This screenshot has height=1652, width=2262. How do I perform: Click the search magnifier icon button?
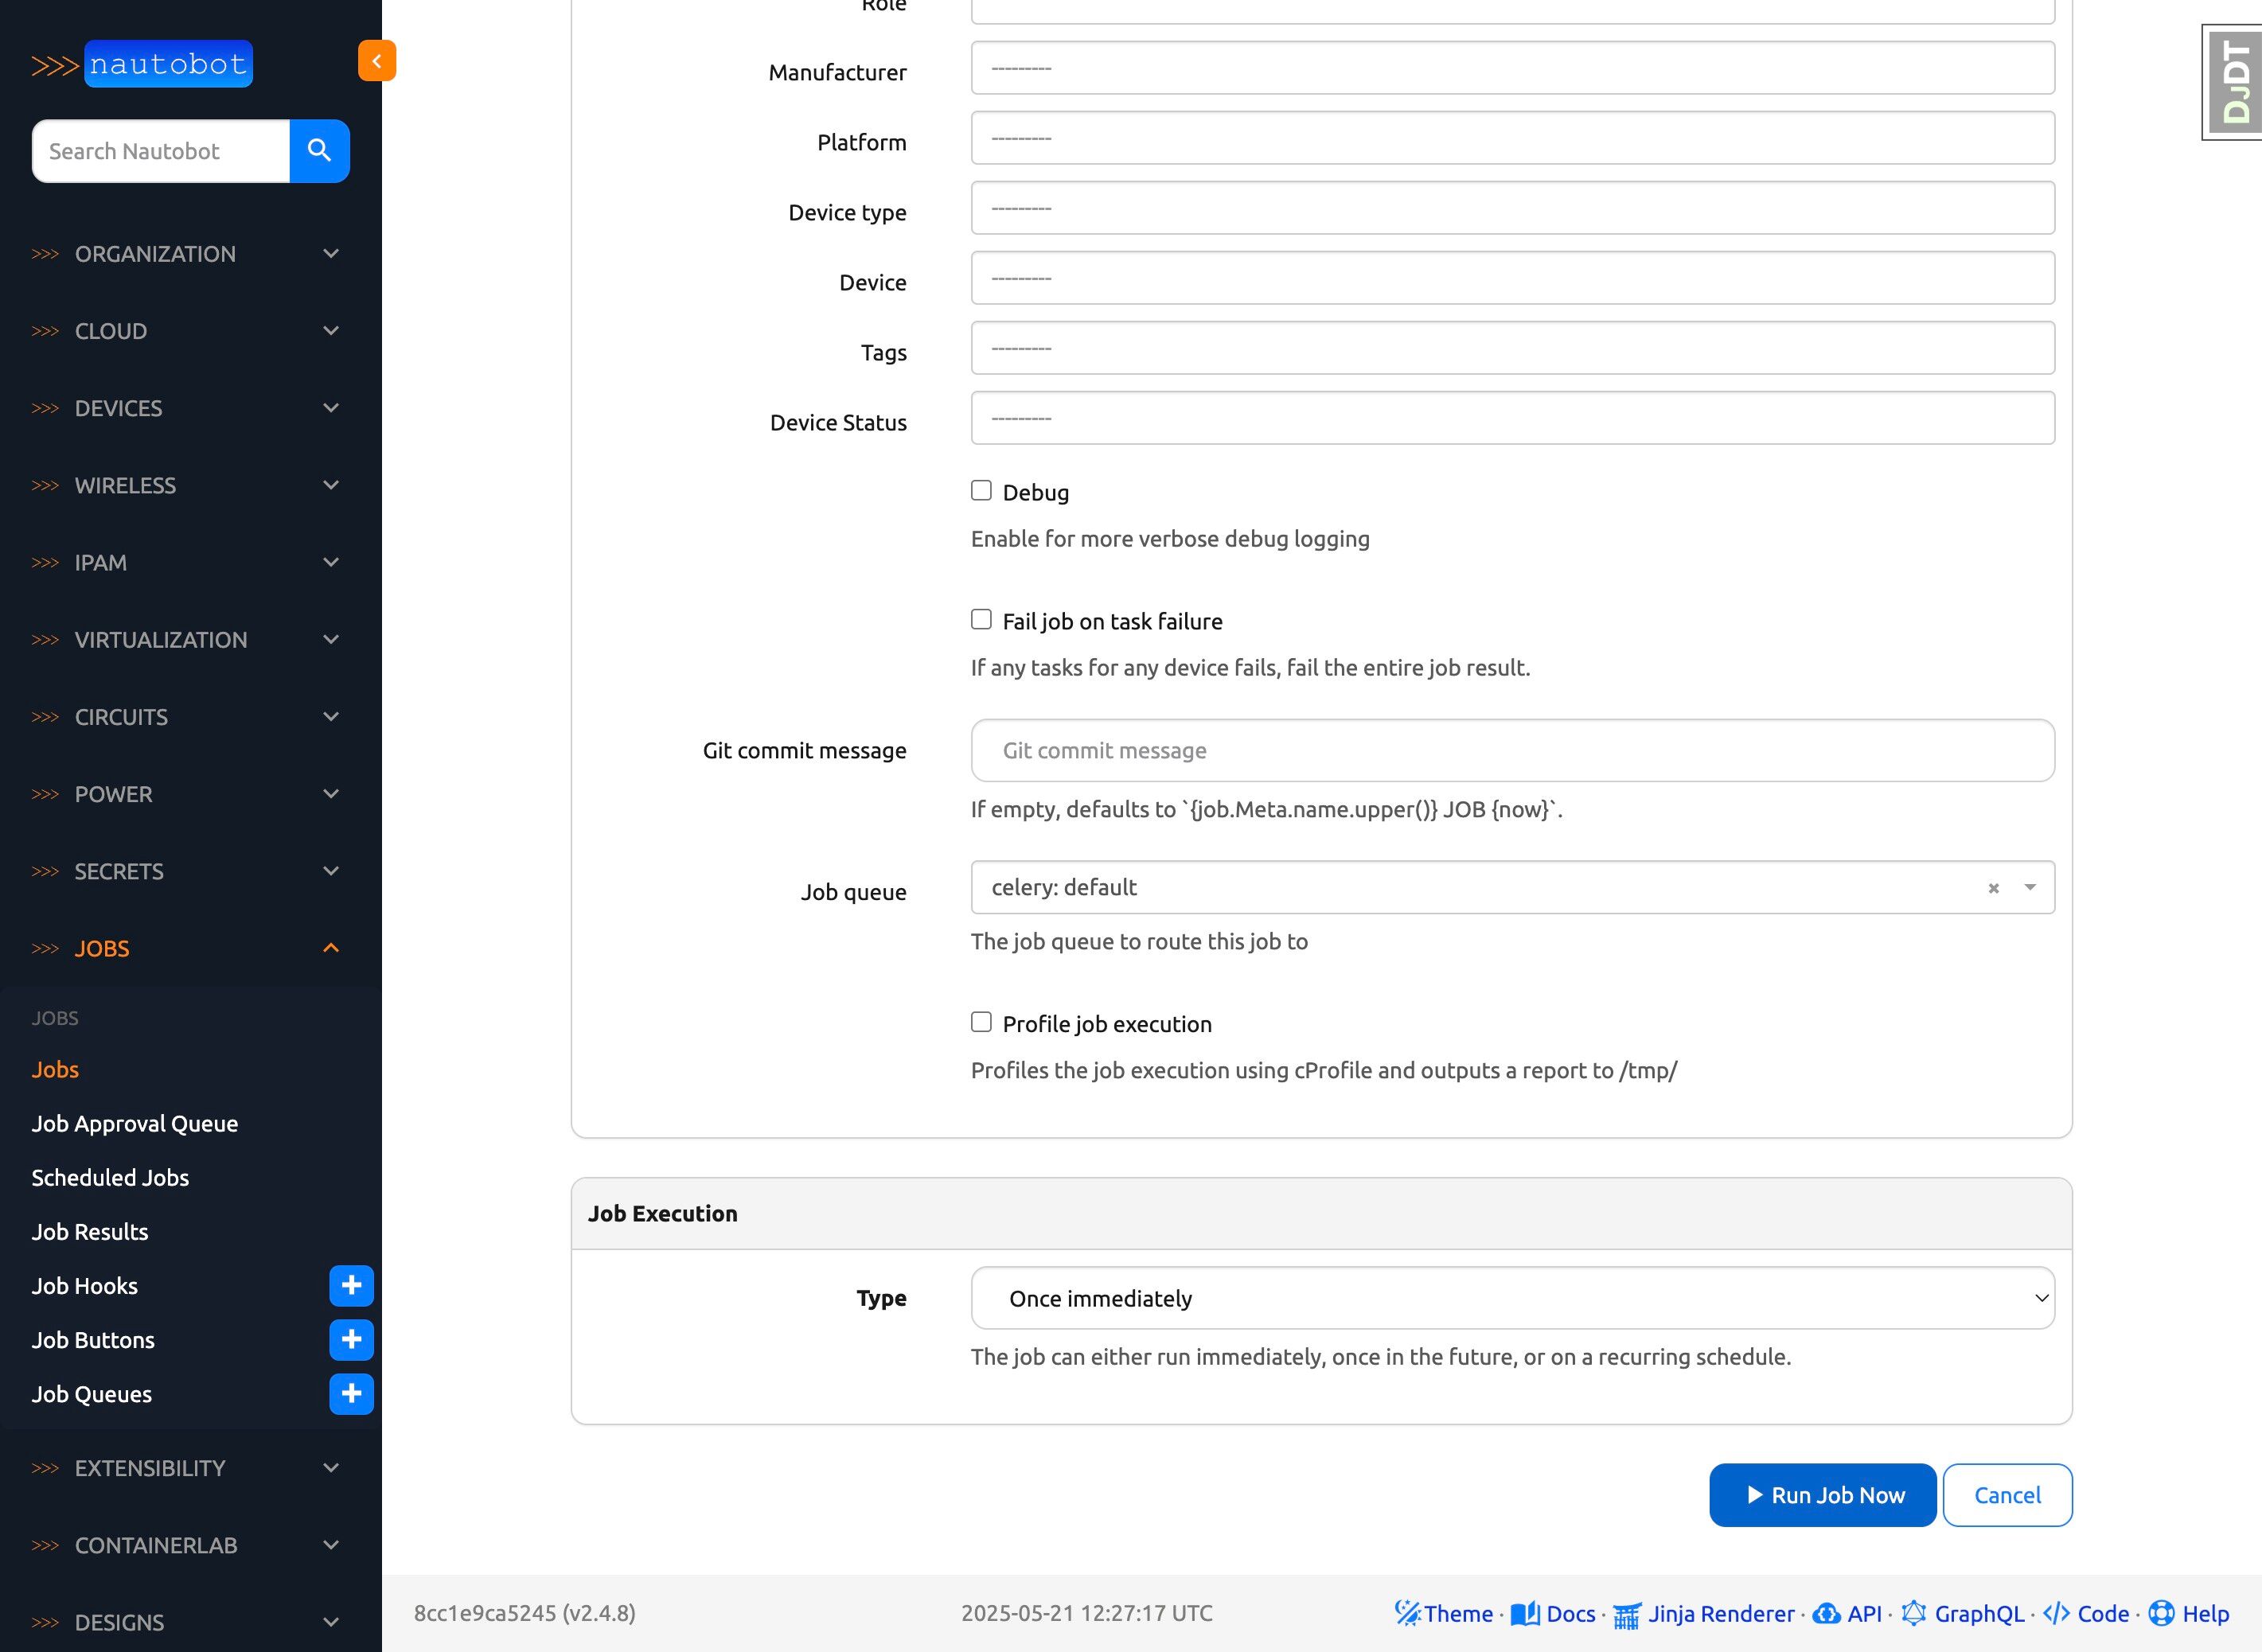point(319,151)
